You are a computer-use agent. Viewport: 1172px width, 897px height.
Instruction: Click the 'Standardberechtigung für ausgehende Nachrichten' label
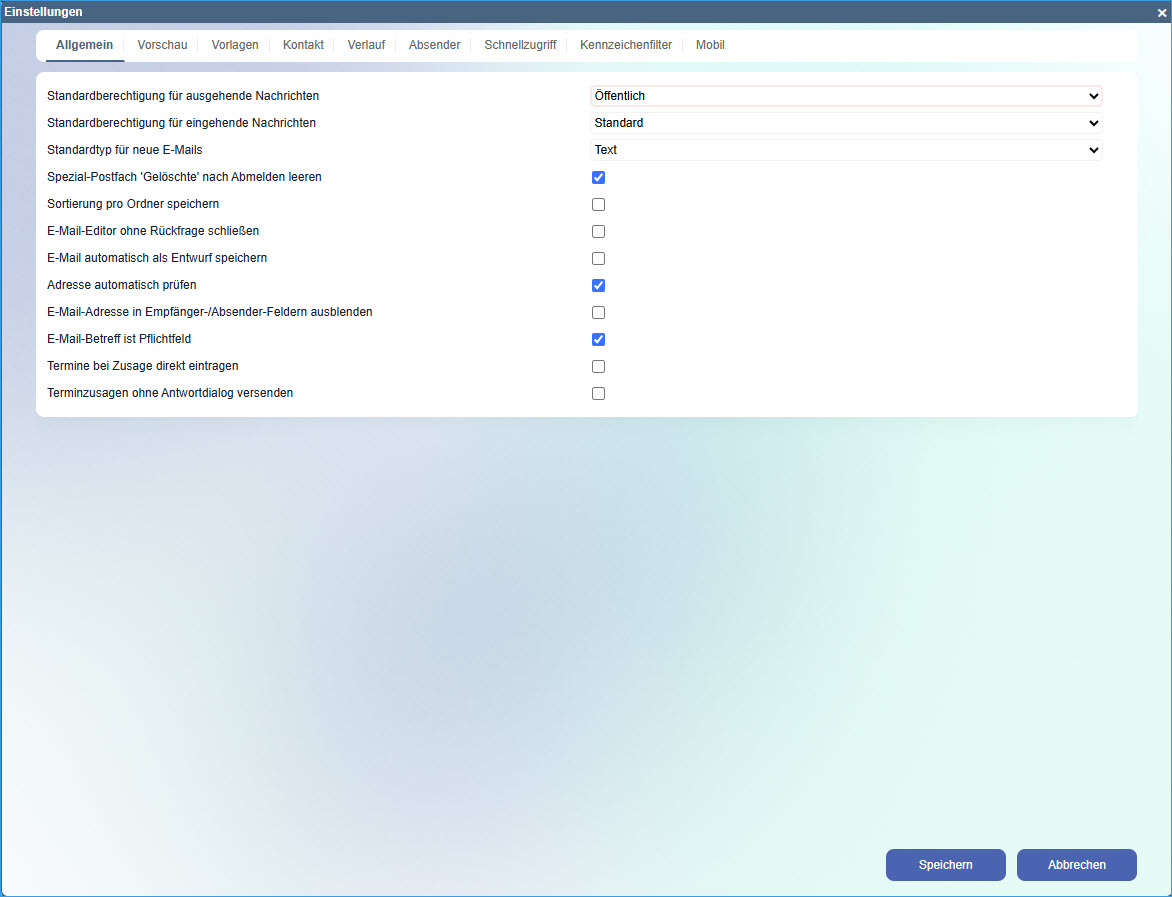[x=183, y=96]
